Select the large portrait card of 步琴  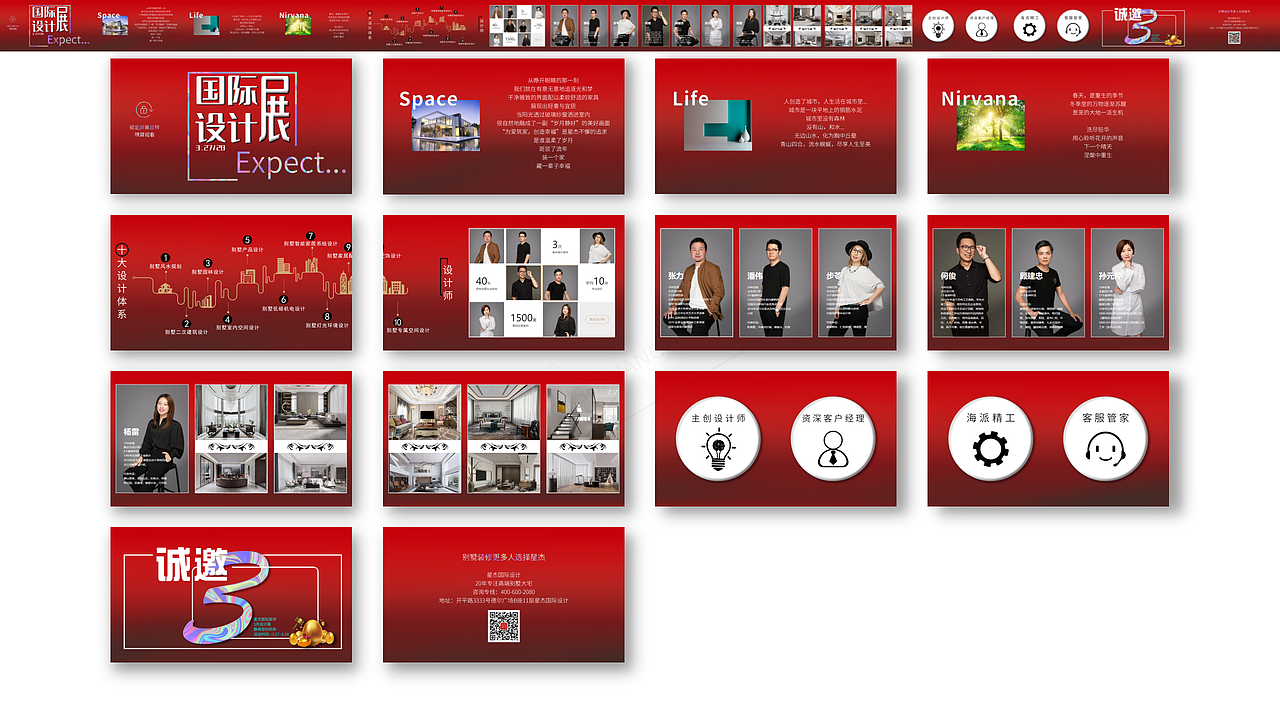click(855, 283)
